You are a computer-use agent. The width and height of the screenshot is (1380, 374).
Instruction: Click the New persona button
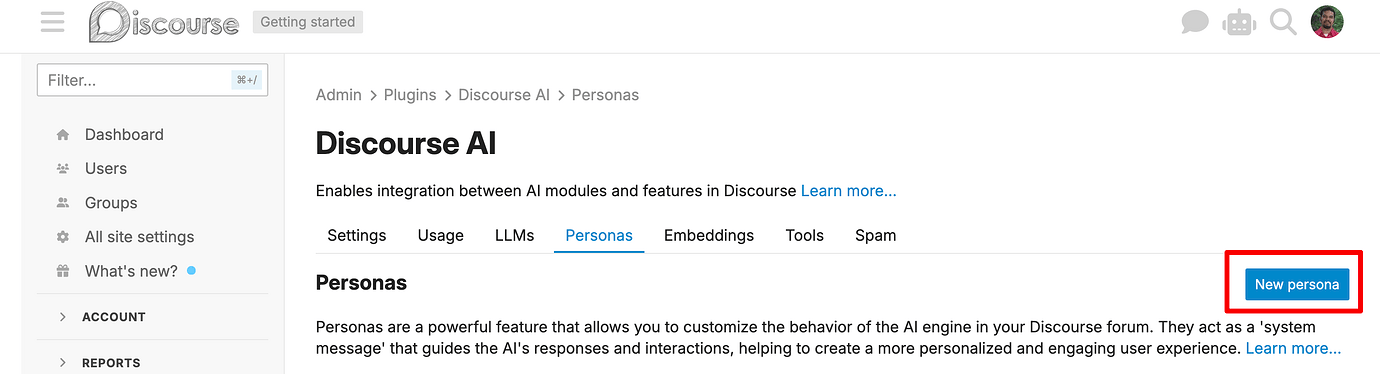(x=1297, y=284)
